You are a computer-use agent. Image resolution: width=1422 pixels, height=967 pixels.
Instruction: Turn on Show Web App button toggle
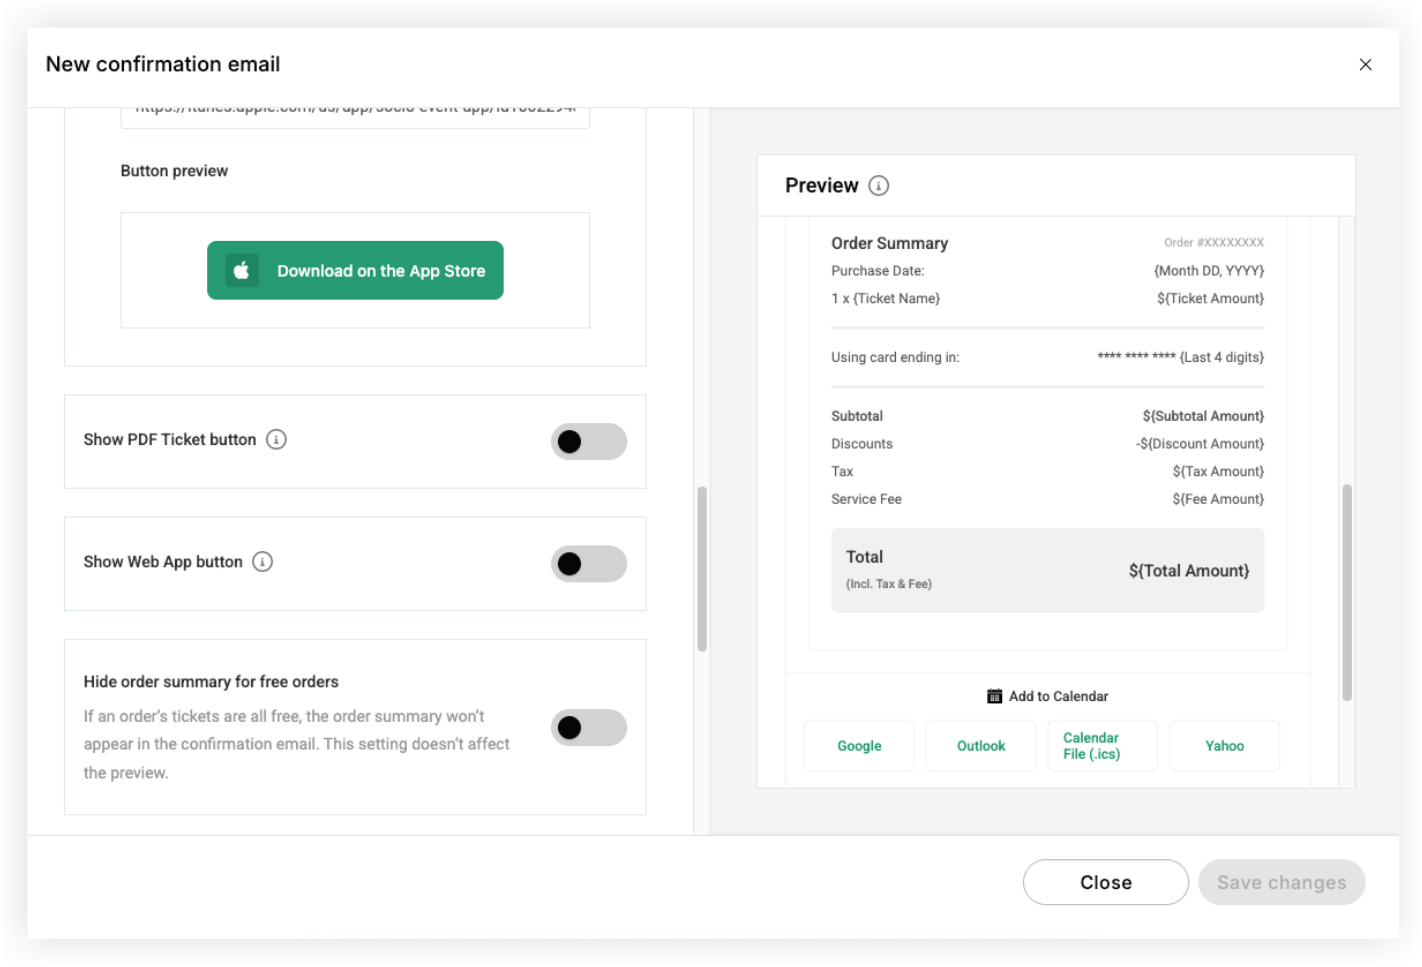pyautogui.click(x=589, y=564)
